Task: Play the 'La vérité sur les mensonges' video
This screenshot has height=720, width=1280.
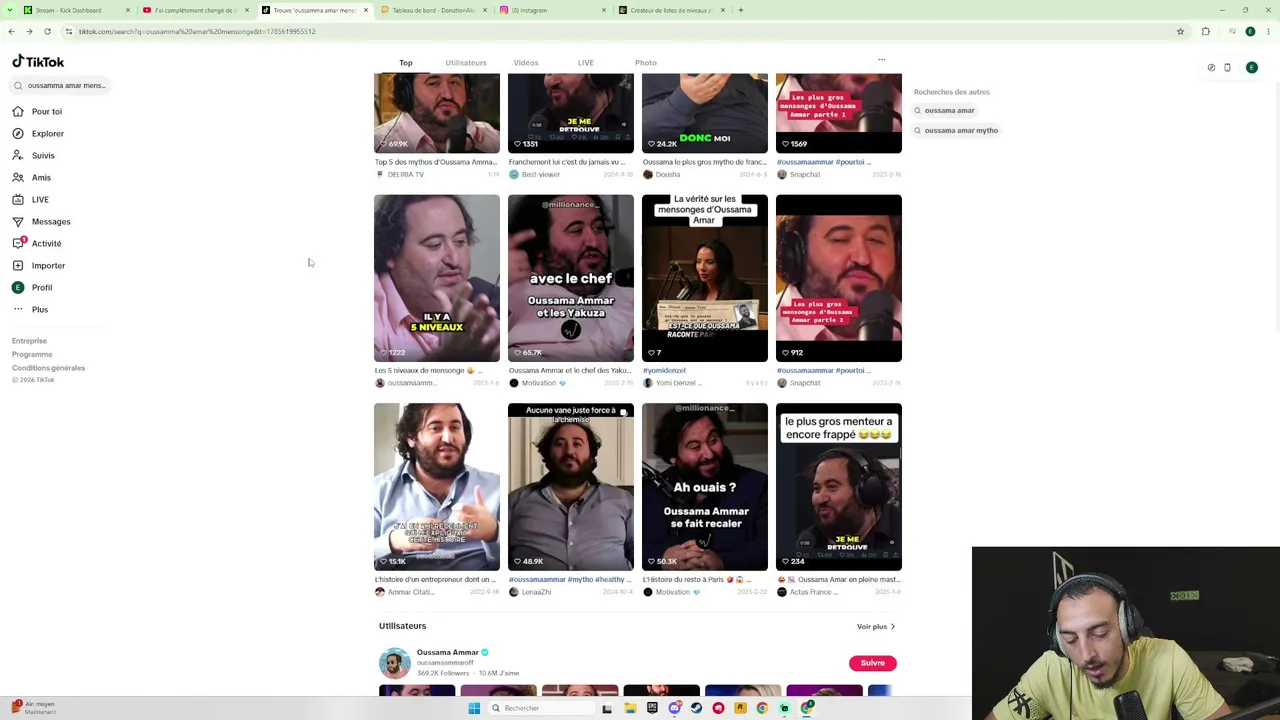Action: pyautogui.click(x=705, y=278)
